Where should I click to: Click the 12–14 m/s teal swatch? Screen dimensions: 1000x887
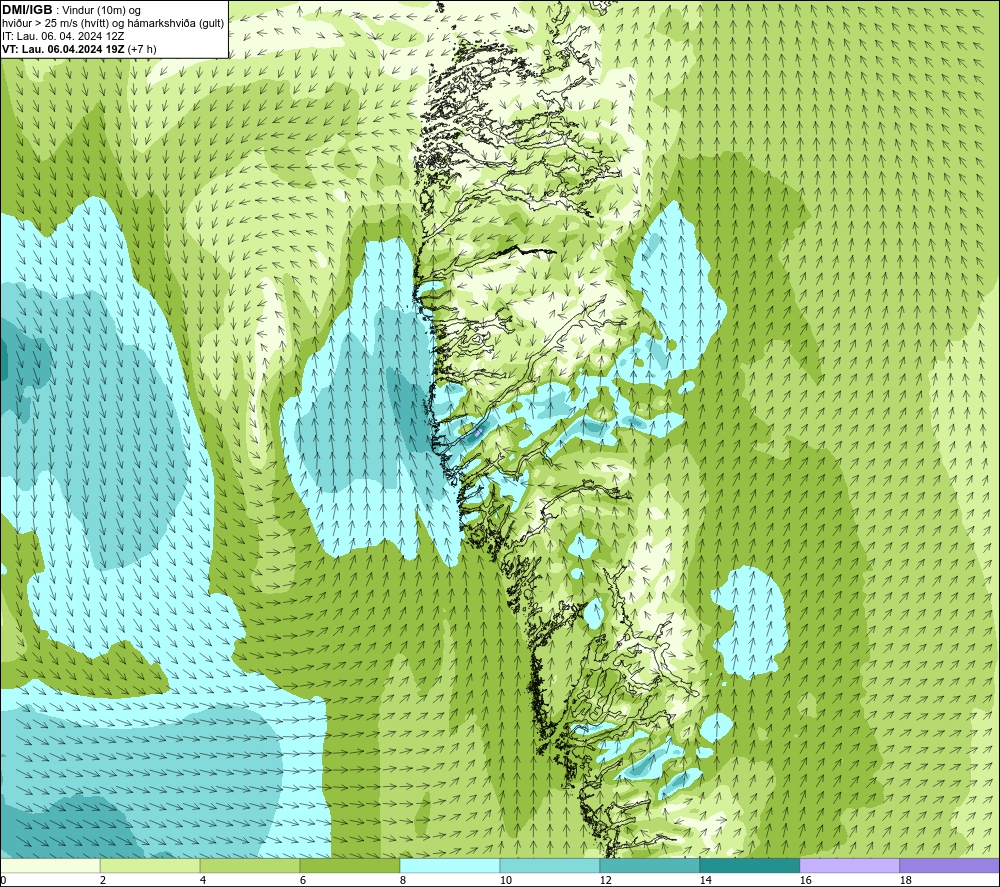(x=649, y=865)
